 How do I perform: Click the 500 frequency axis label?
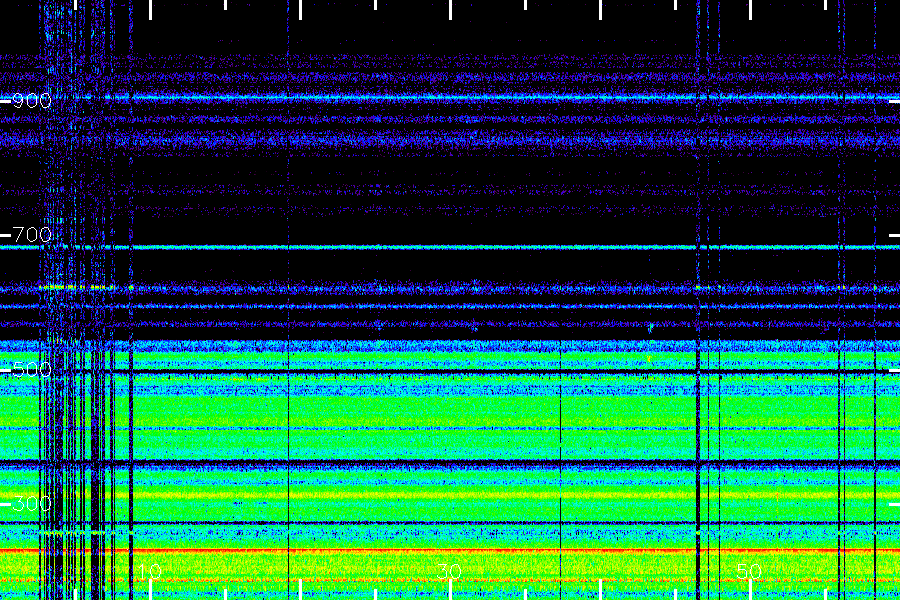tap(32, 369)
